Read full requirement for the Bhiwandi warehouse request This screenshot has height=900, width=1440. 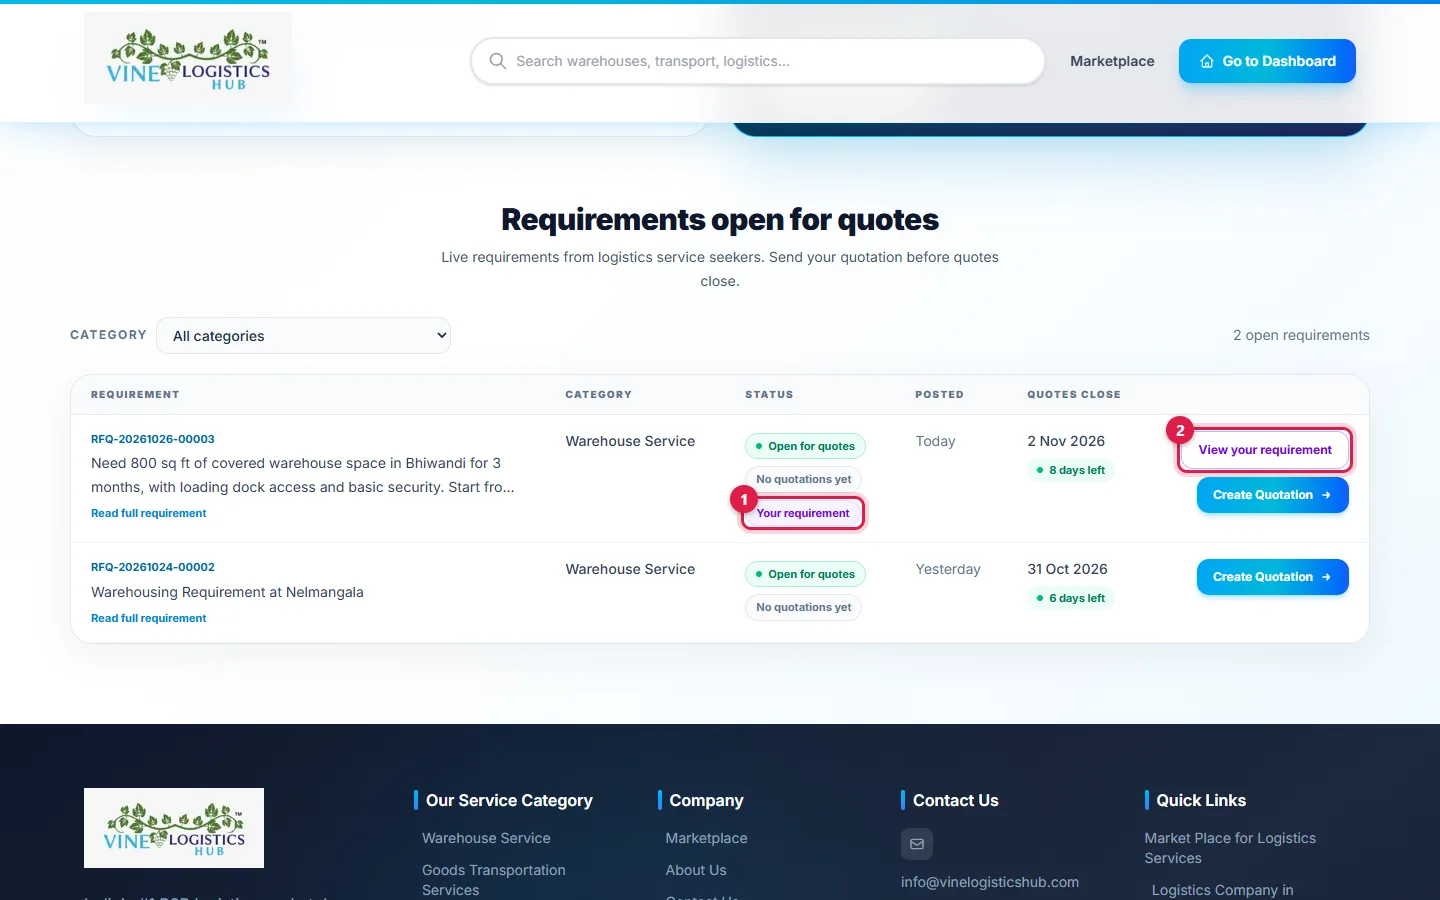point(149,513)
